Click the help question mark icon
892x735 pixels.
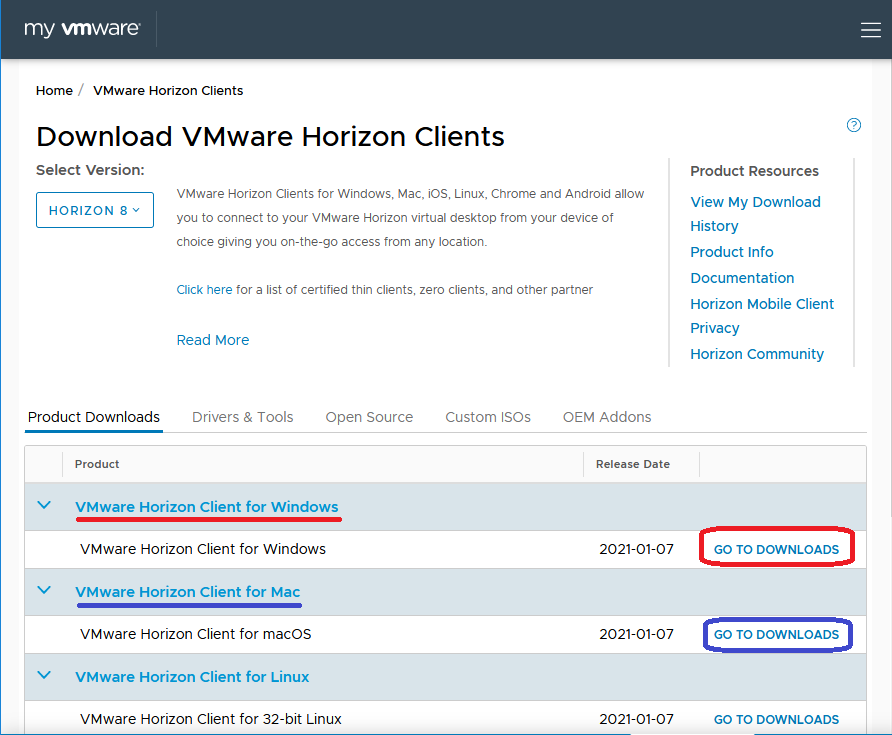pyautogui.click(x=853, y=125)
